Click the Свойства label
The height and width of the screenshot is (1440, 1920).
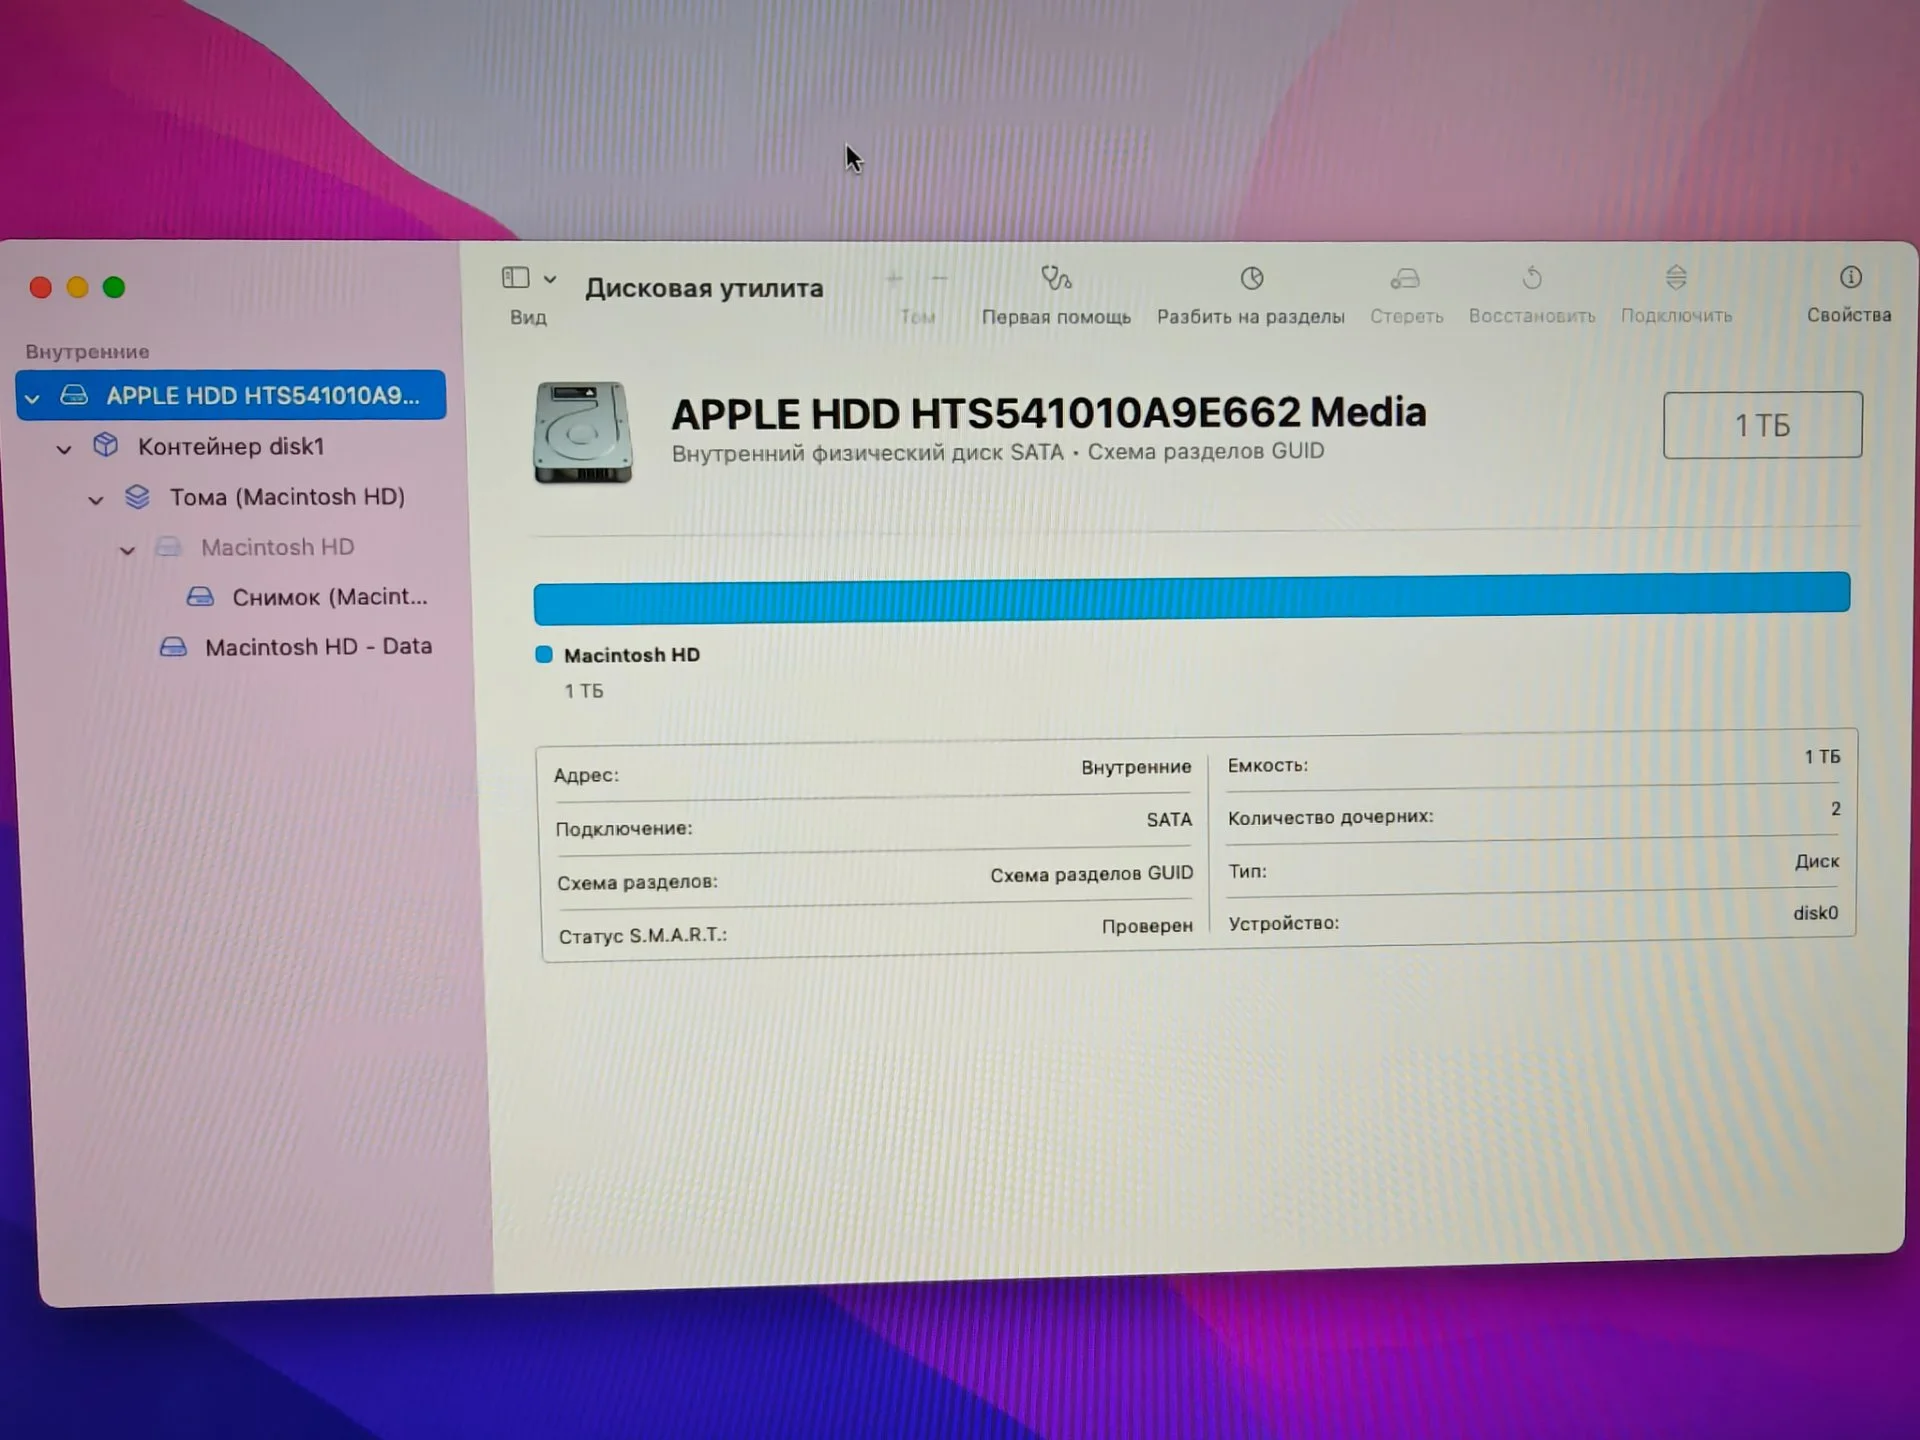coord(1849,315)
